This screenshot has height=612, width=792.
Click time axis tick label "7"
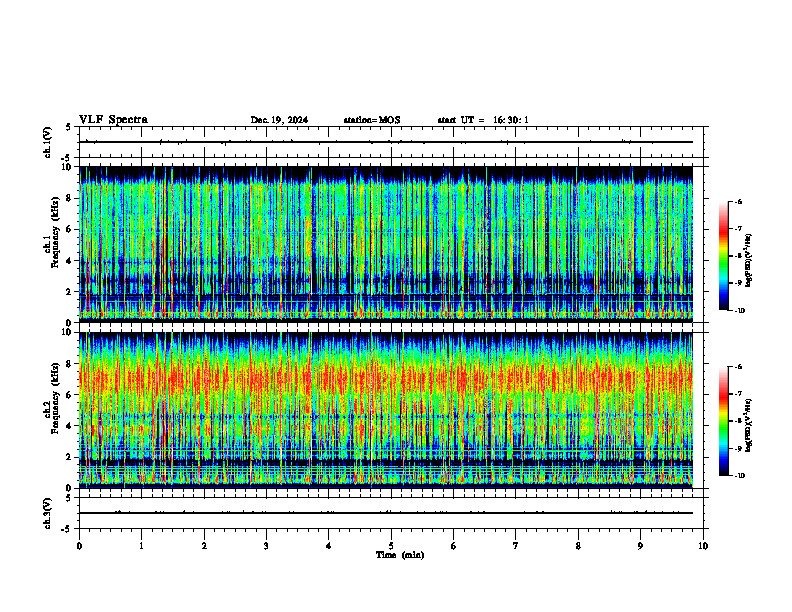click(x=516, y=546)
